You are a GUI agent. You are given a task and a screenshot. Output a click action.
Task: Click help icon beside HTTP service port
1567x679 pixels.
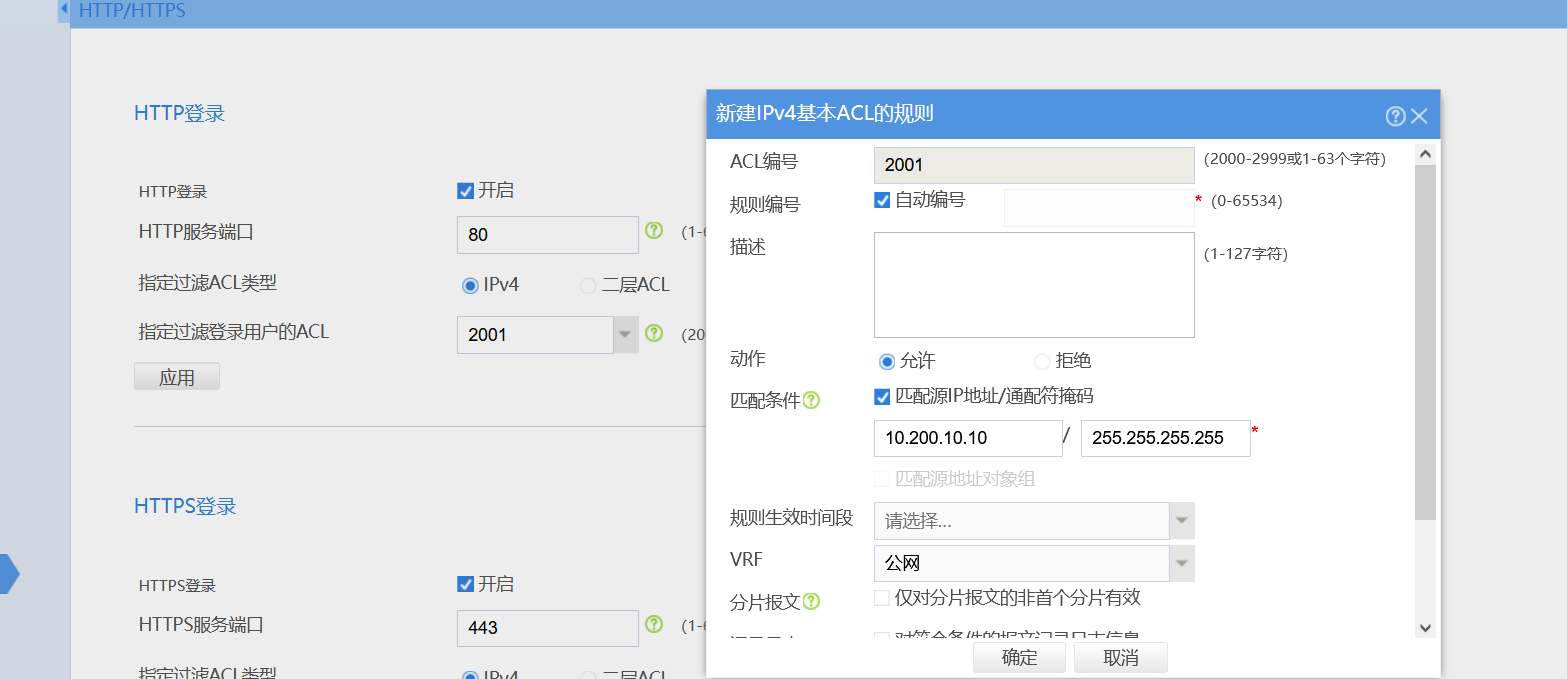(x=654, y=231)
